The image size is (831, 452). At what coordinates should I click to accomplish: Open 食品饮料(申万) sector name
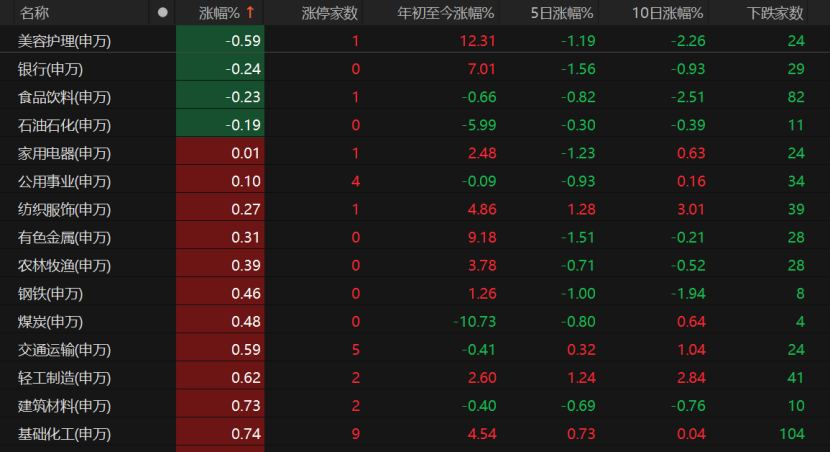click(x=64, y=97)
